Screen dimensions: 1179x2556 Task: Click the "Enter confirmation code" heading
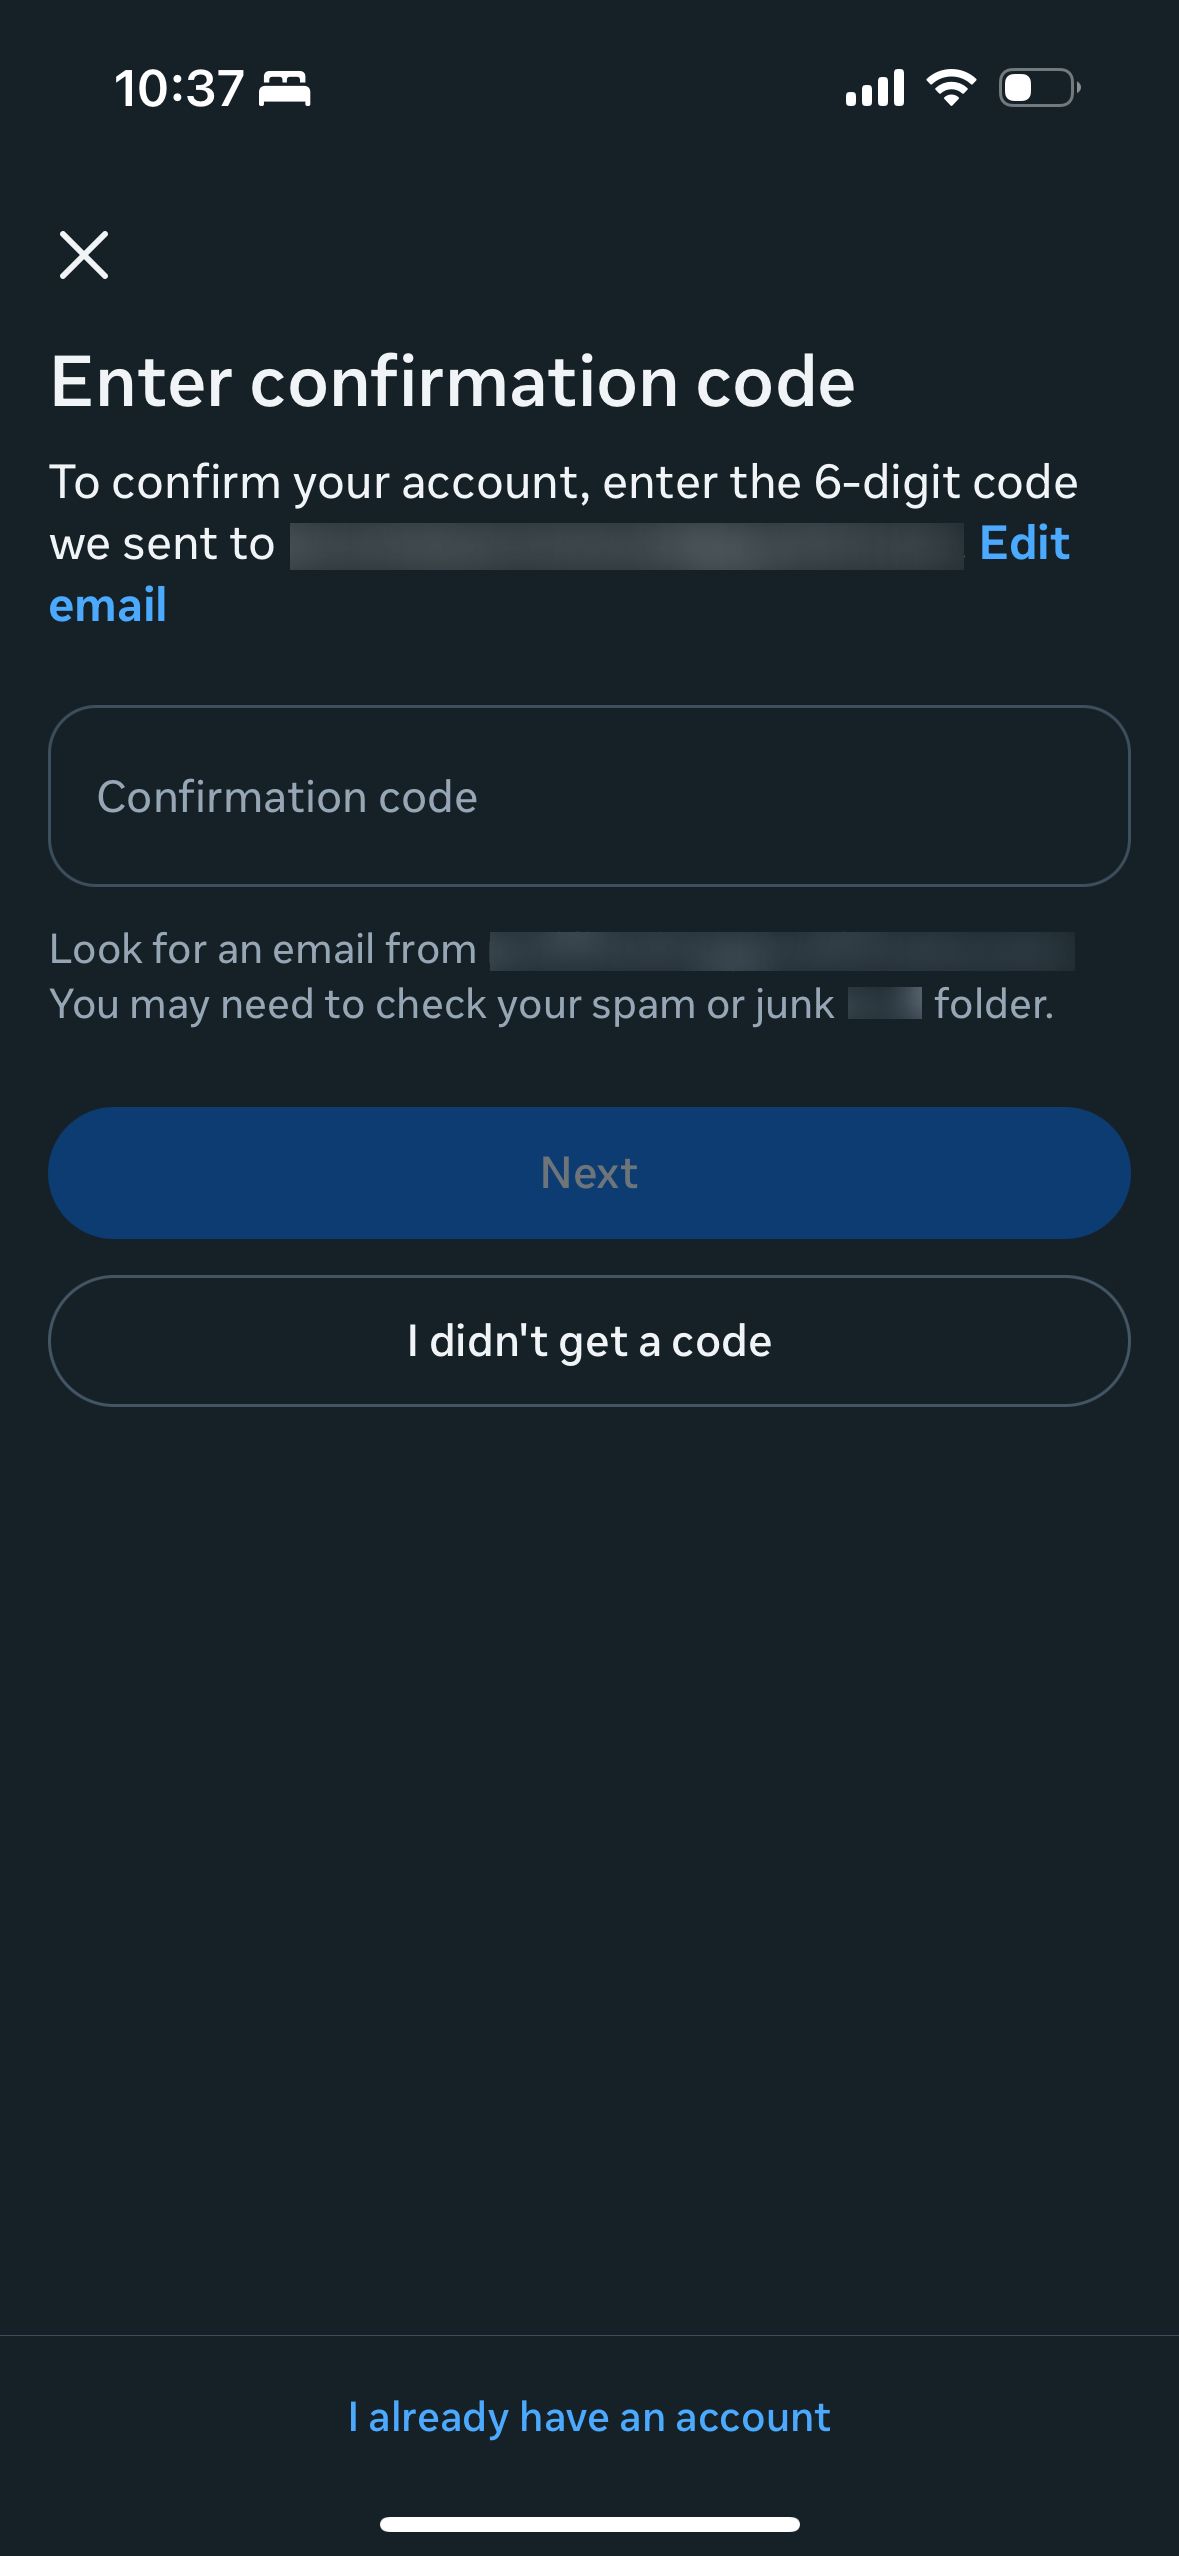tap(453, 382)
